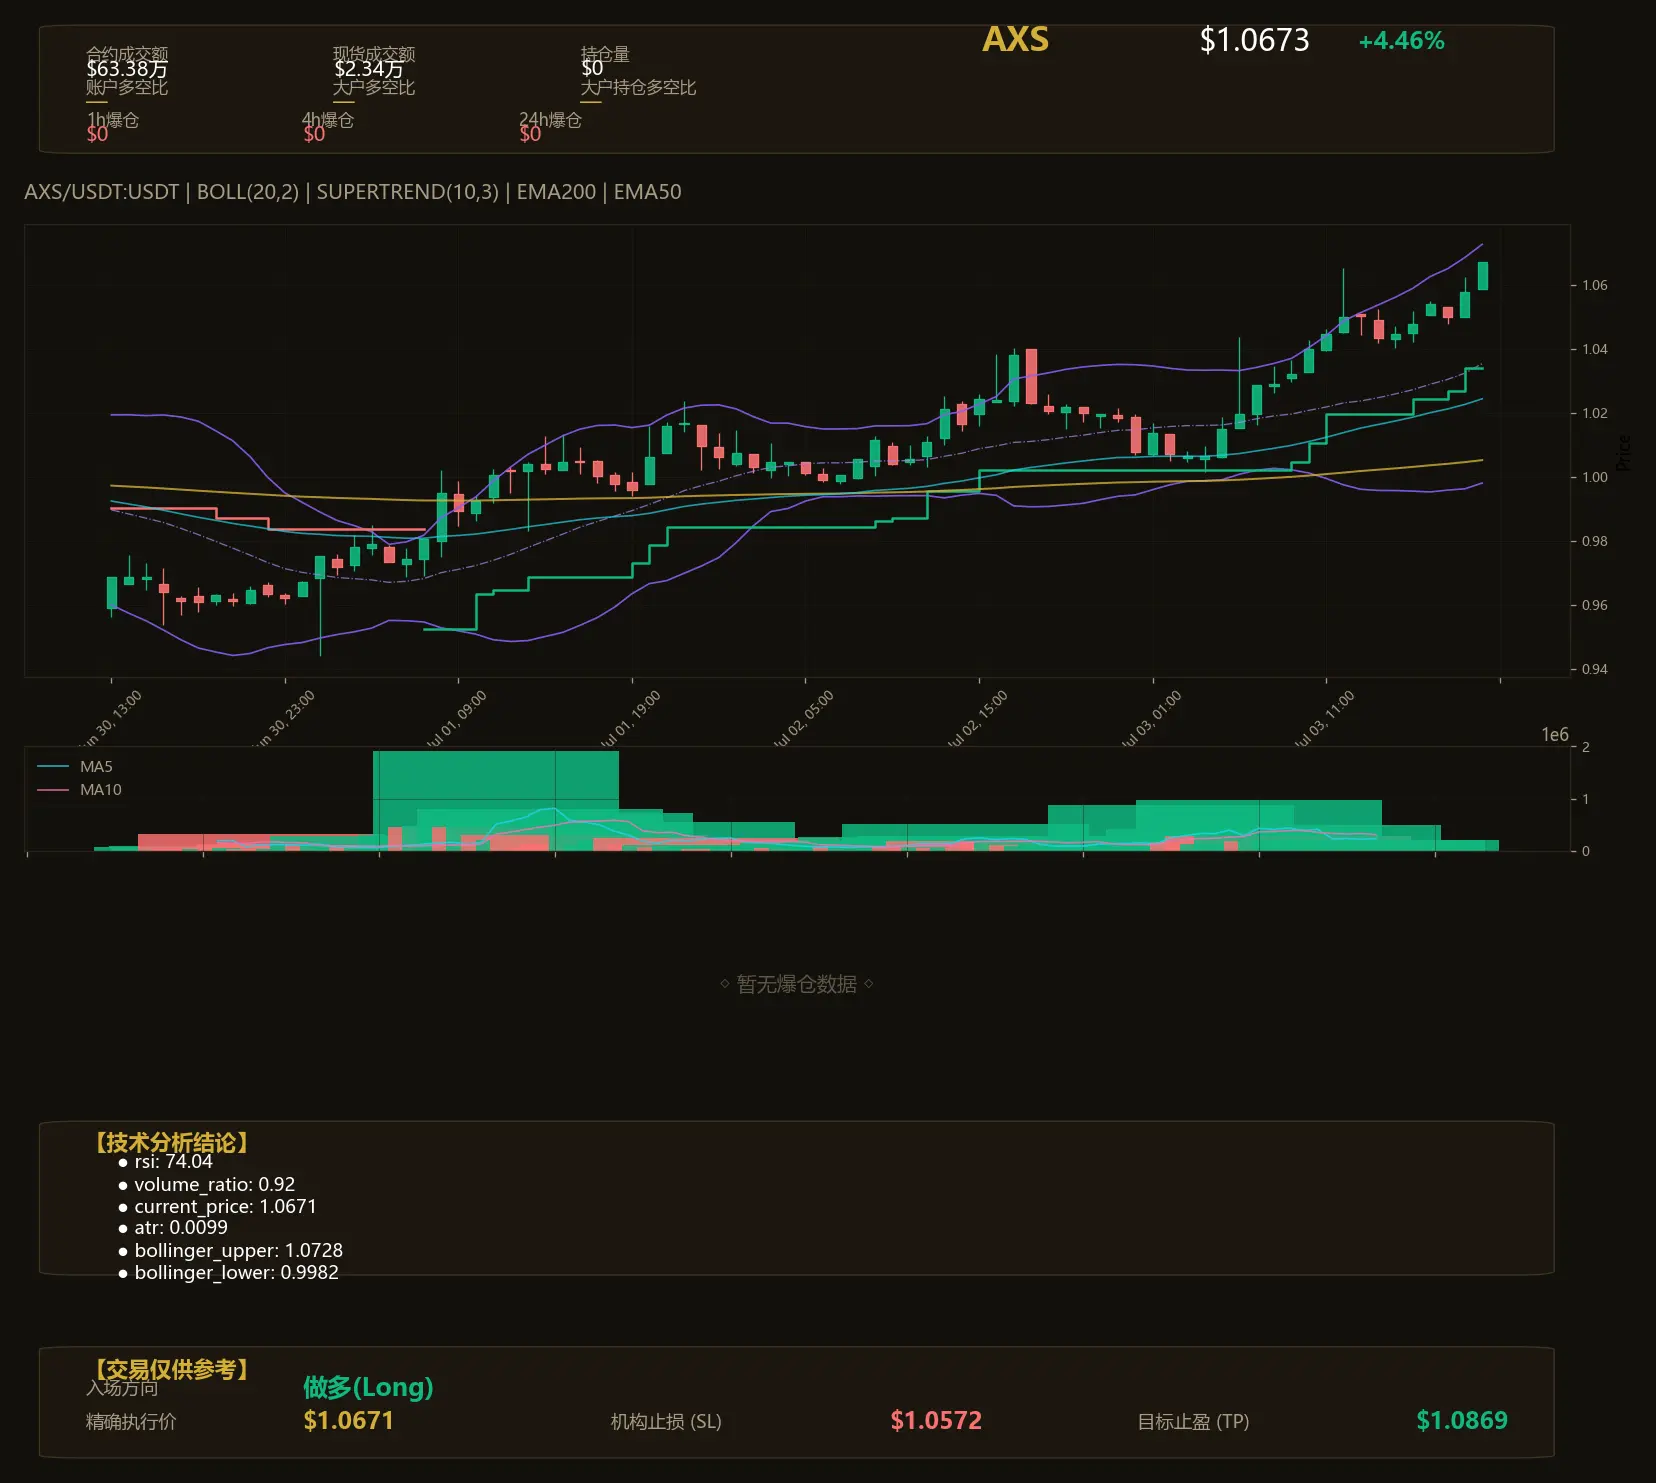
Task: Click the 精确执行价 label
Action: 131,1422
